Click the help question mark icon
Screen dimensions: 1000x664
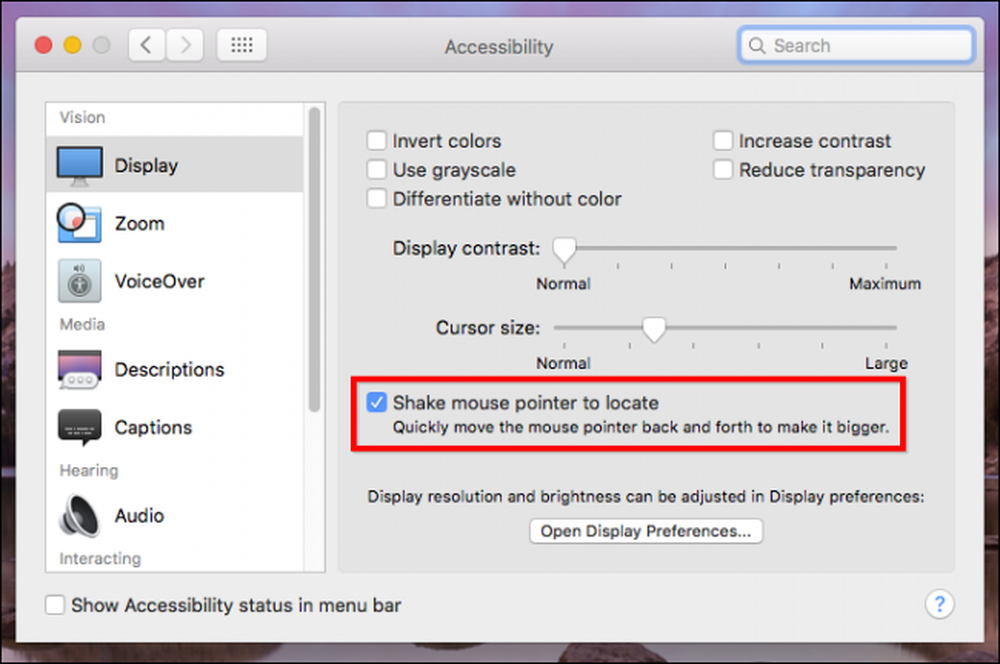point(939,604)
